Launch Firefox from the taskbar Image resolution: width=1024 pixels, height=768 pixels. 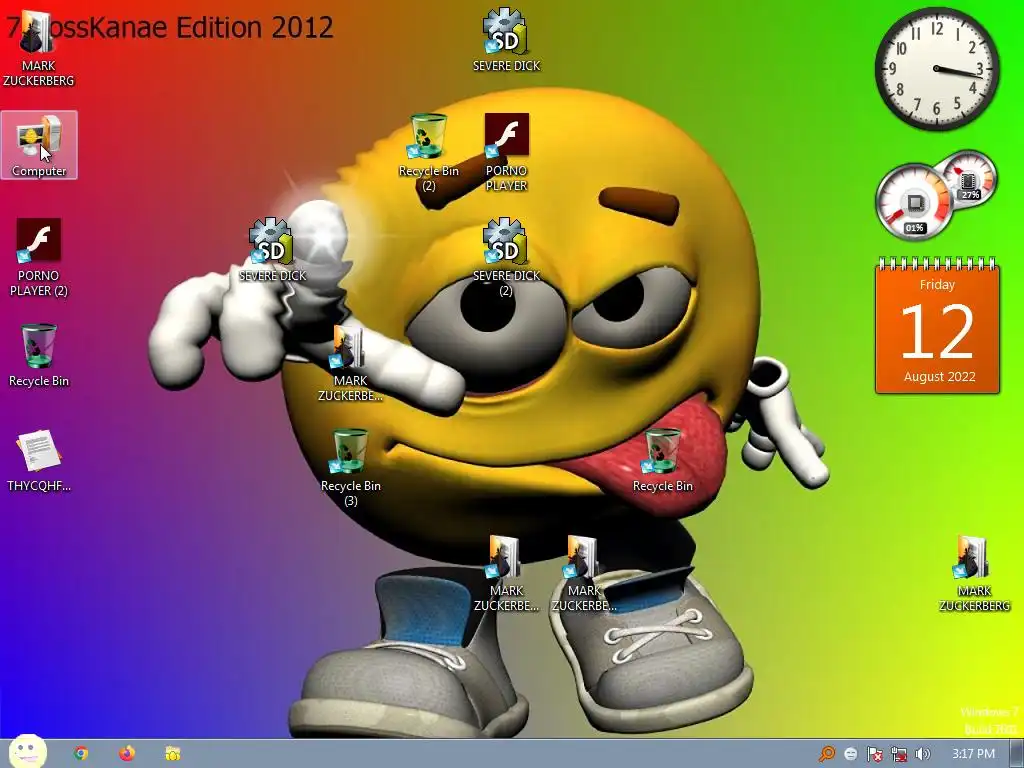click(x=127, y=754)
